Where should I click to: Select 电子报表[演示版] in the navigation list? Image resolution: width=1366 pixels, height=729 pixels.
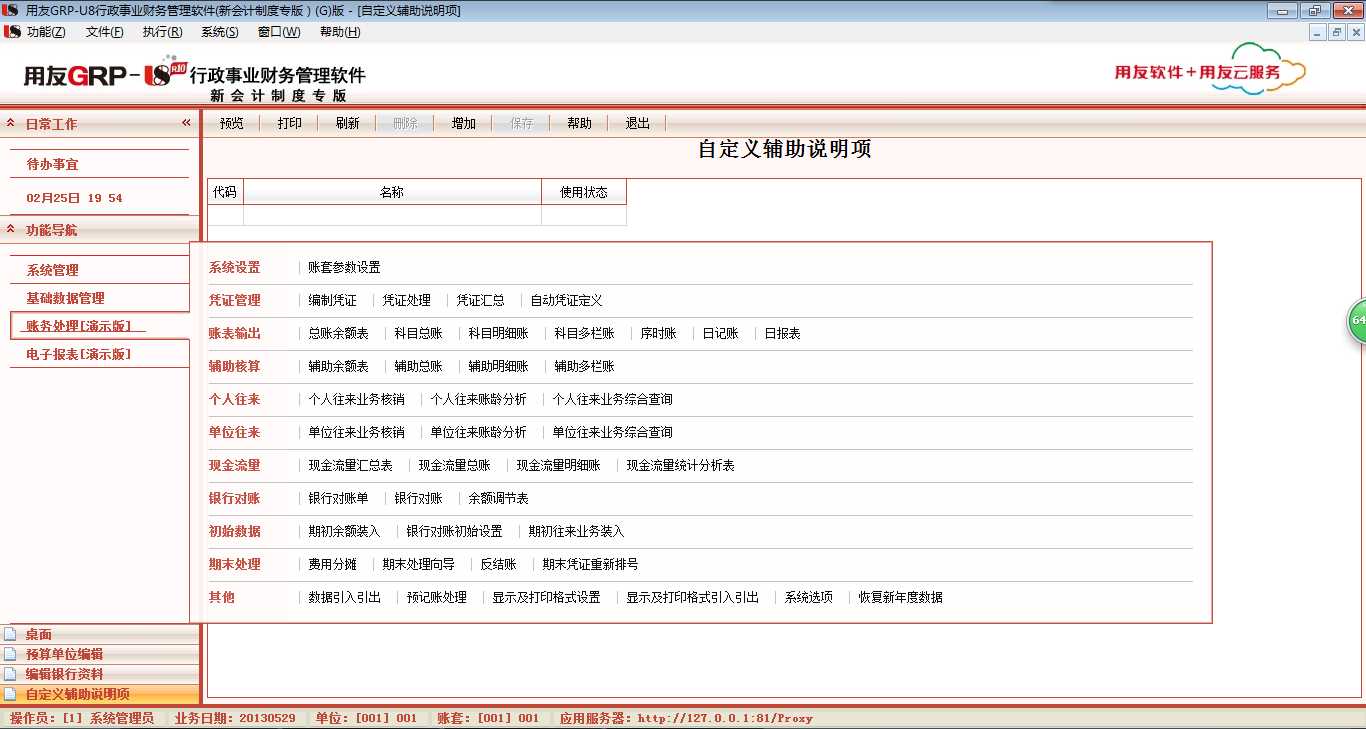coord(78,354)
